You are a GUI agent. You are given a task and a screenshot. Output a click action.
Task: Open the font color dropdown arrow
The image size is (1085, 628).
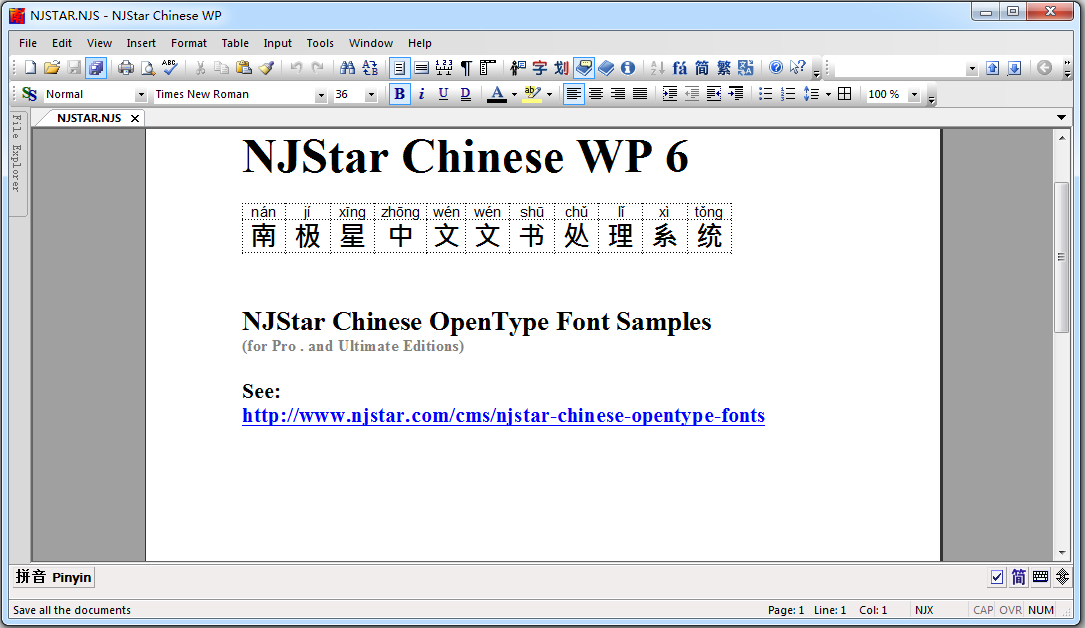click(x=514, y=95)
